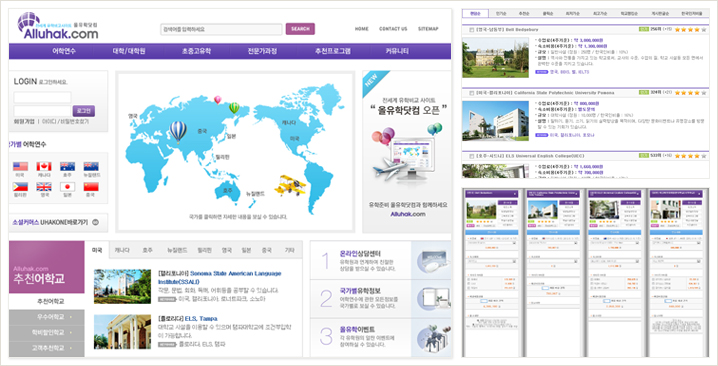This screenshot has height=366, width=718.
Task: Open the California State Polytechnic building photo
Action: click(x=495, y=121)
